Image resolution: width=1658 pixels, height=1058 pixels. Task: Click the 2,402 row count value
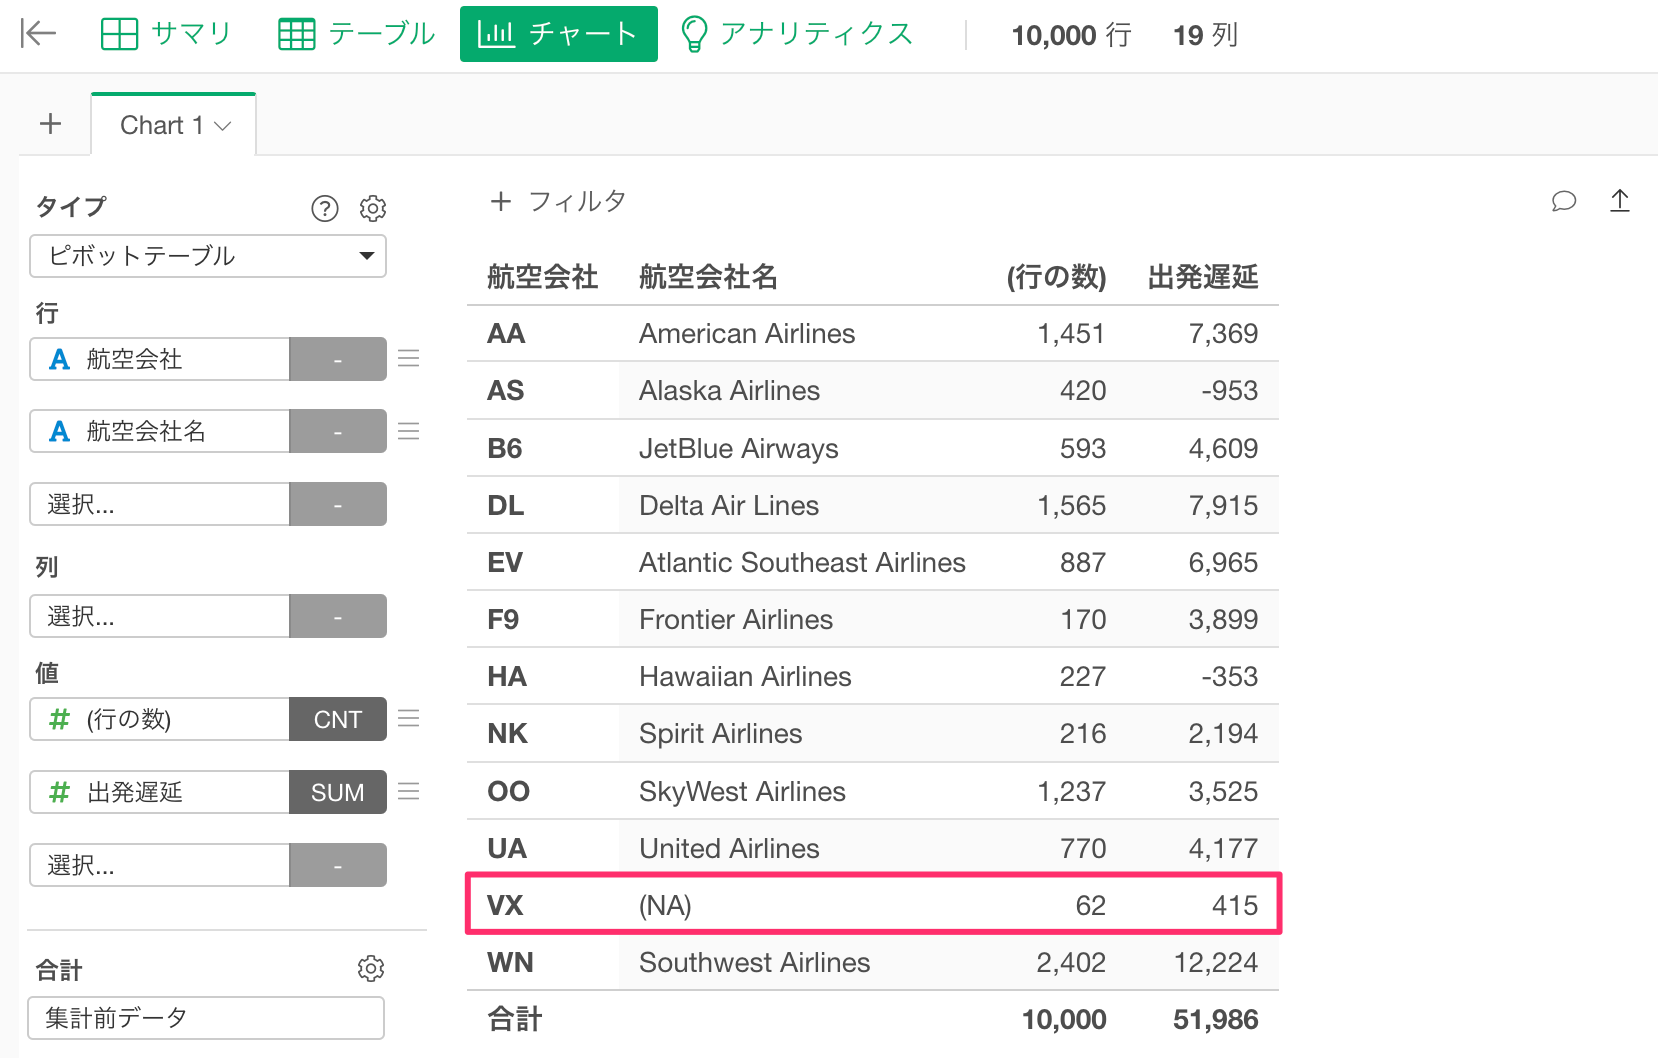(1071, 962)
